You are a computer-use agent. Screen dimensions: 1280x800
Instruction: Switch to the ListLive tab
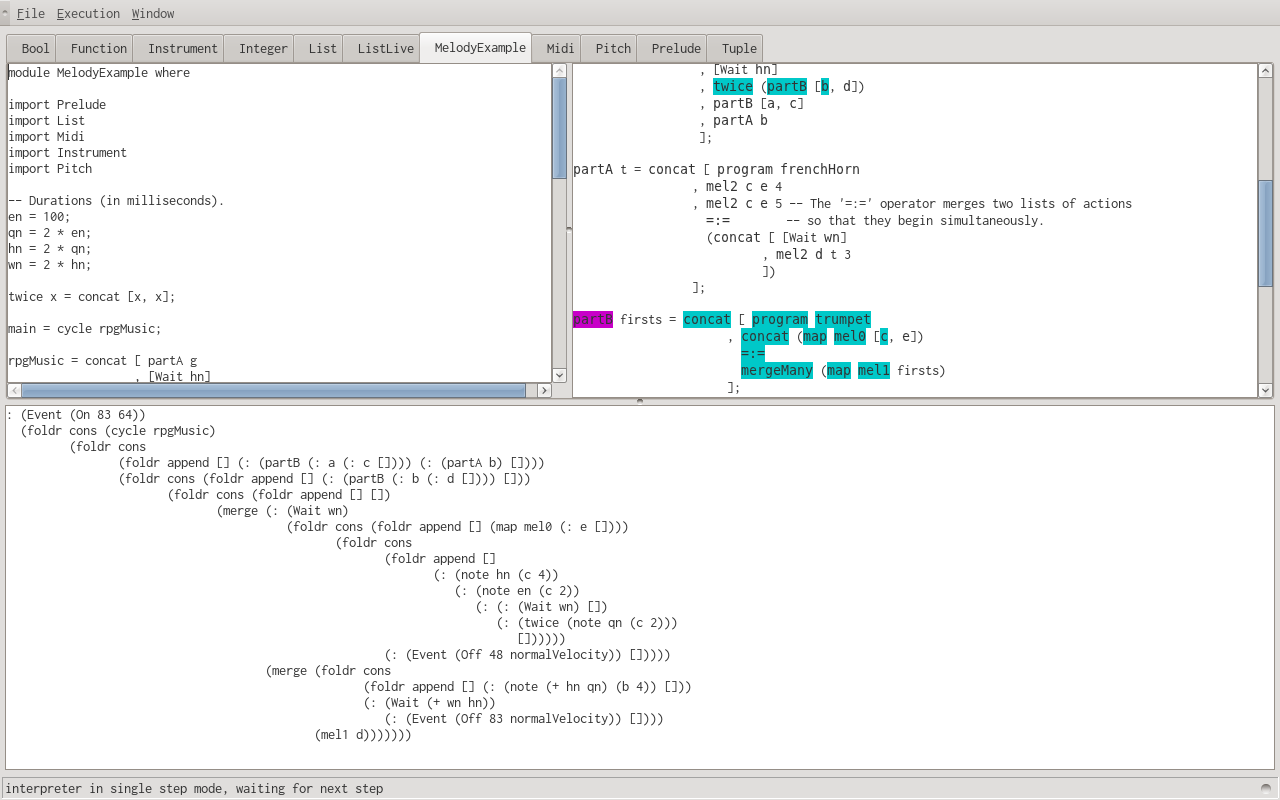pos(385,48)
